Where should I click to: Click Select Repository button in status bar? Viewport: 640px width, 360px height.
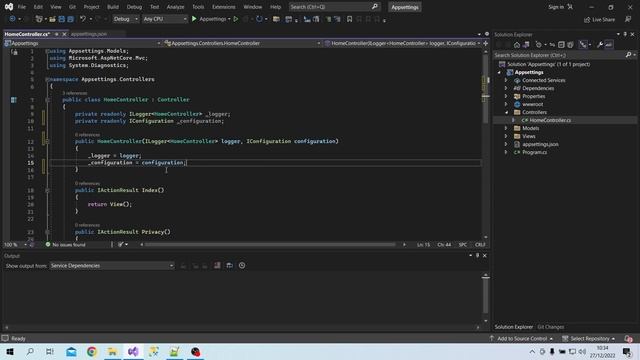(x=589, y=338)
